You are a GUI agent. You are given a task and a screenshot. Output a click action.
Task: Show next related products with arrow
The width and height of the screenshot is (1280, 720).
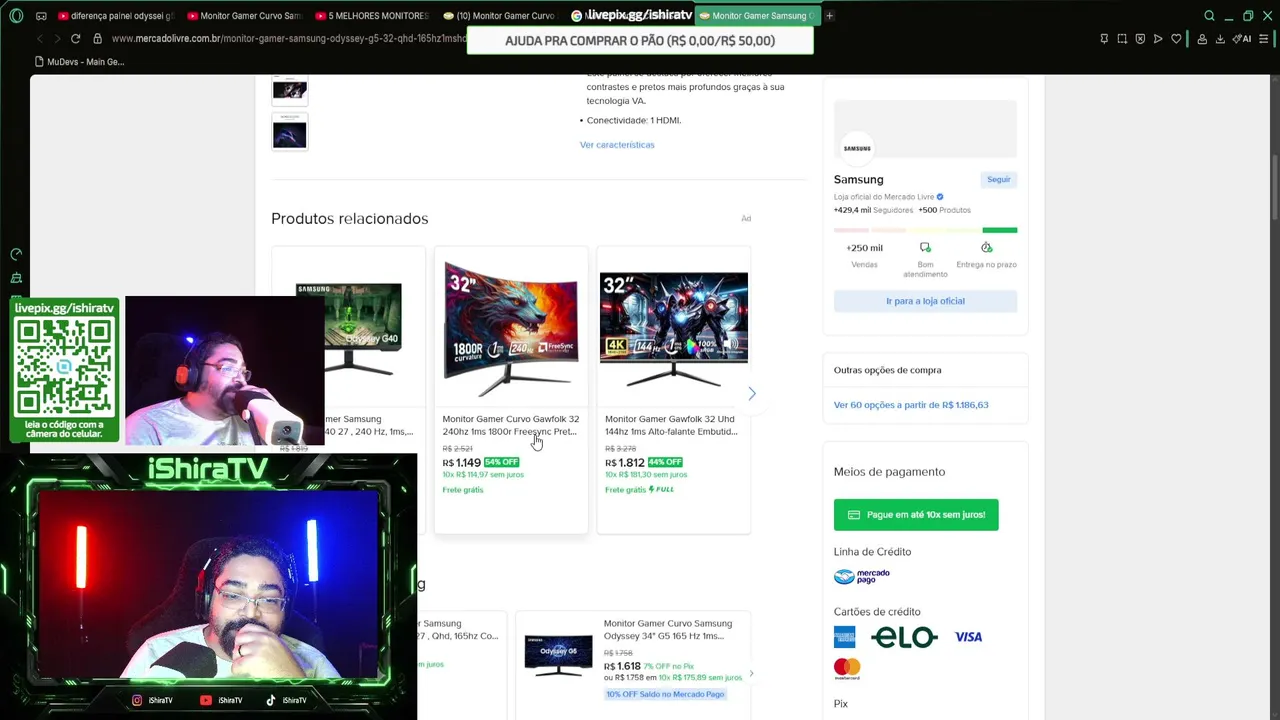(752, 394)
